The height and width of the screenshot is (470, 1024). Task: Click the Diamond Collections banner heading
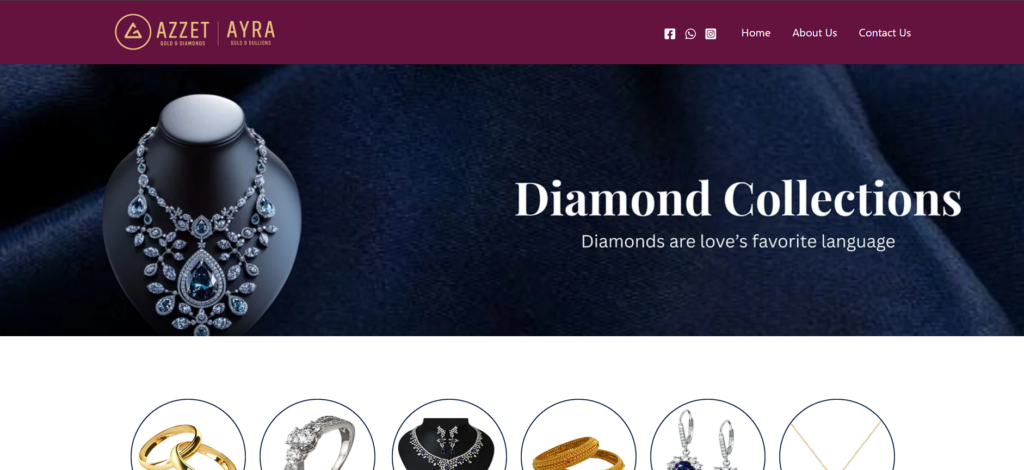coord(738,198)
